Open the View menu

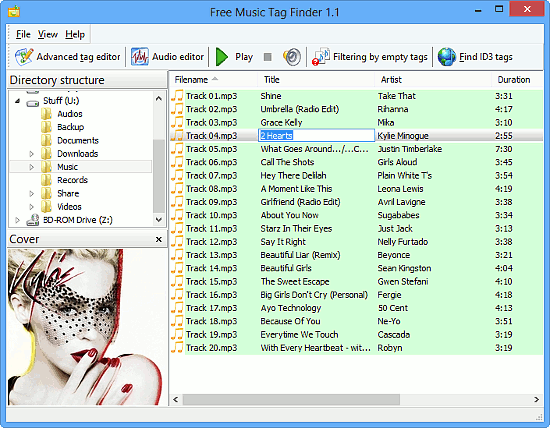pos(47,34)
